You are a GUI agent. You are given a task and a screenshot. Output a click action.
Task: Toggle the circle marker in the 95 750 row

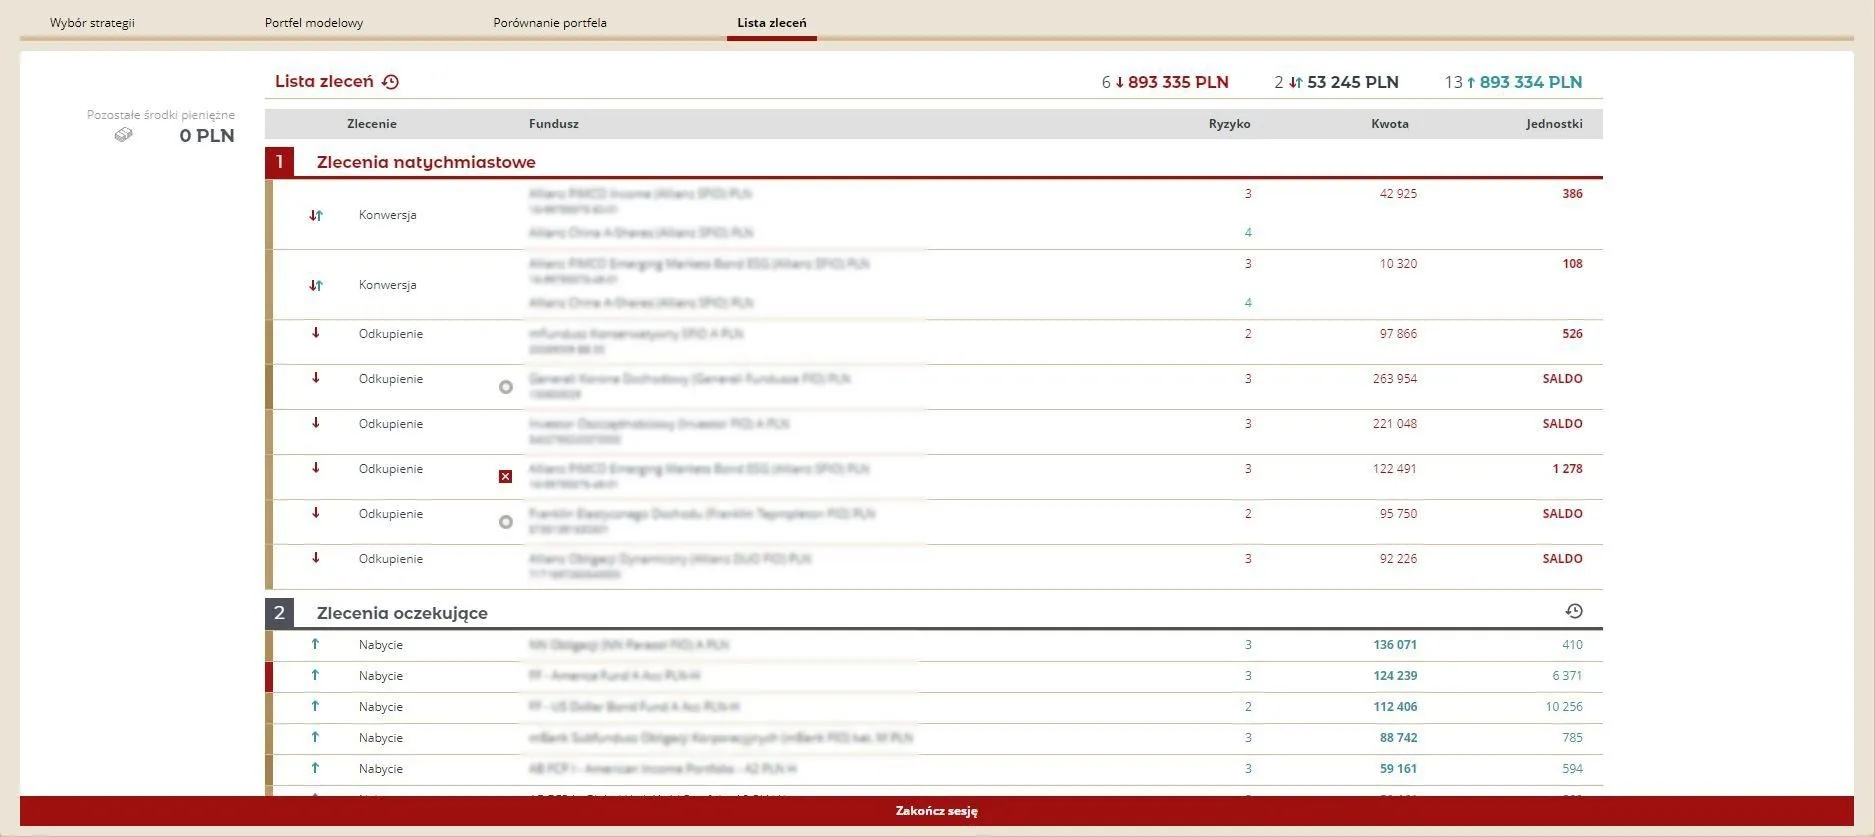pos(506,522)
